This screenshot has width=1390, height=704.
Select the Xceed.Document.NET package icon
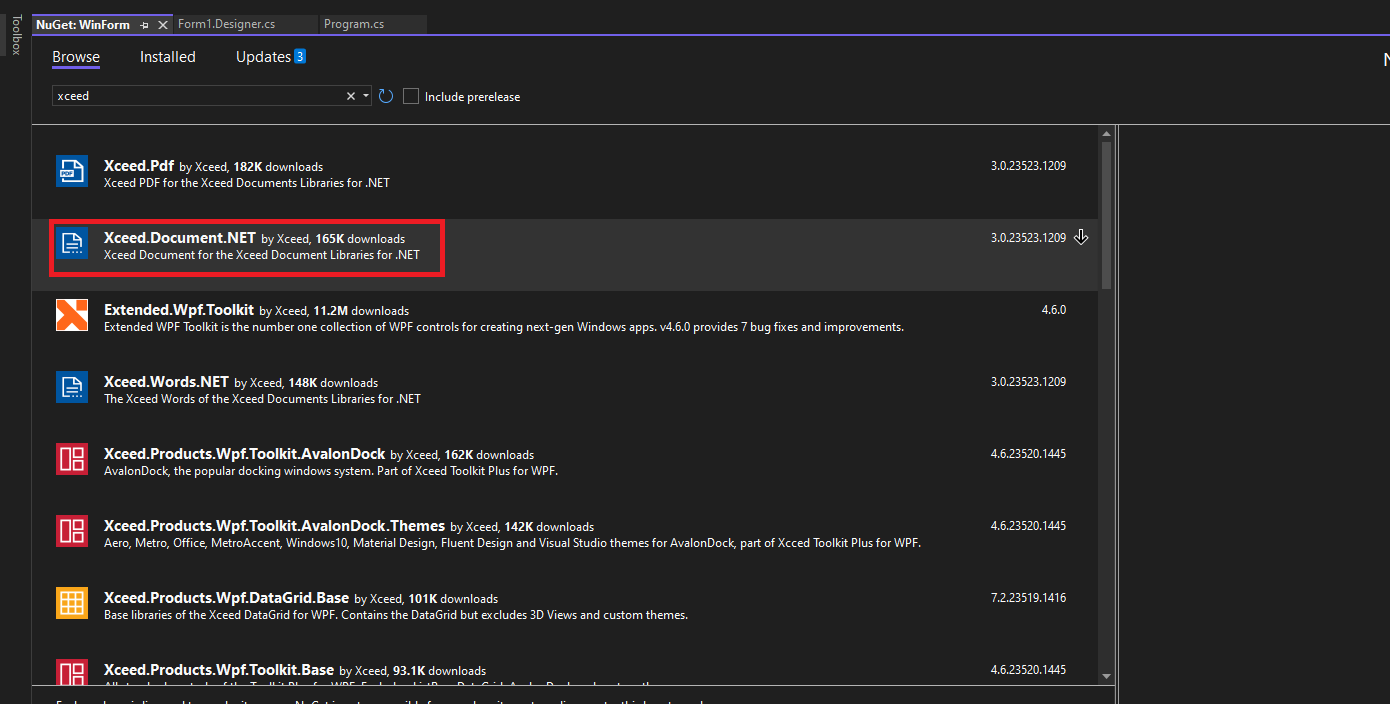point(71,243)
